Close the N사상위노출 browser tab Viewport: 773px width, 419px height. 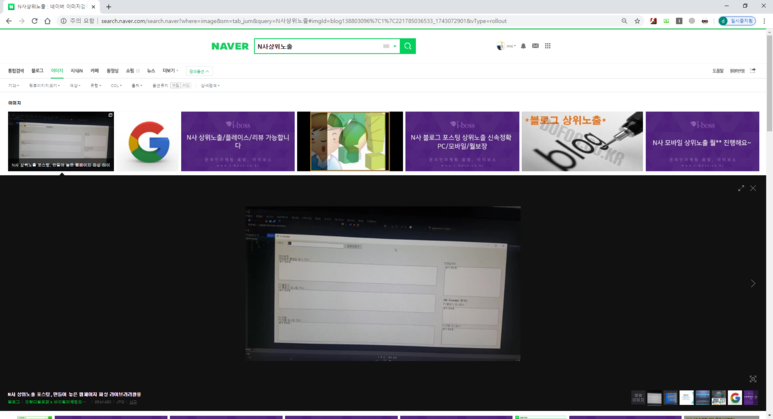tap(94, 7)
